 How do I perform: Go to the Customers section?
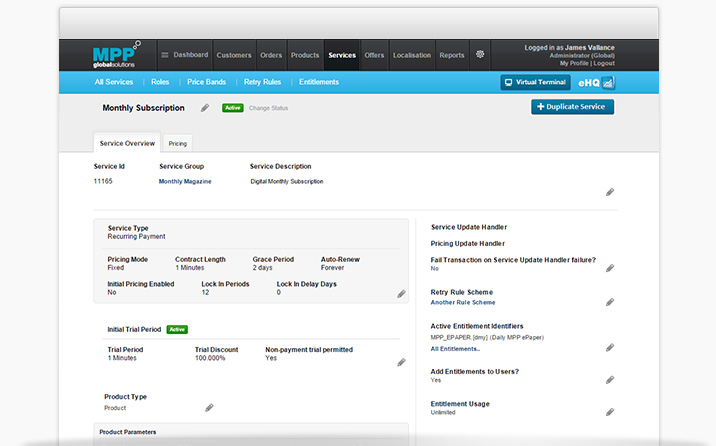pyautogui.click(x=234, y=55)
